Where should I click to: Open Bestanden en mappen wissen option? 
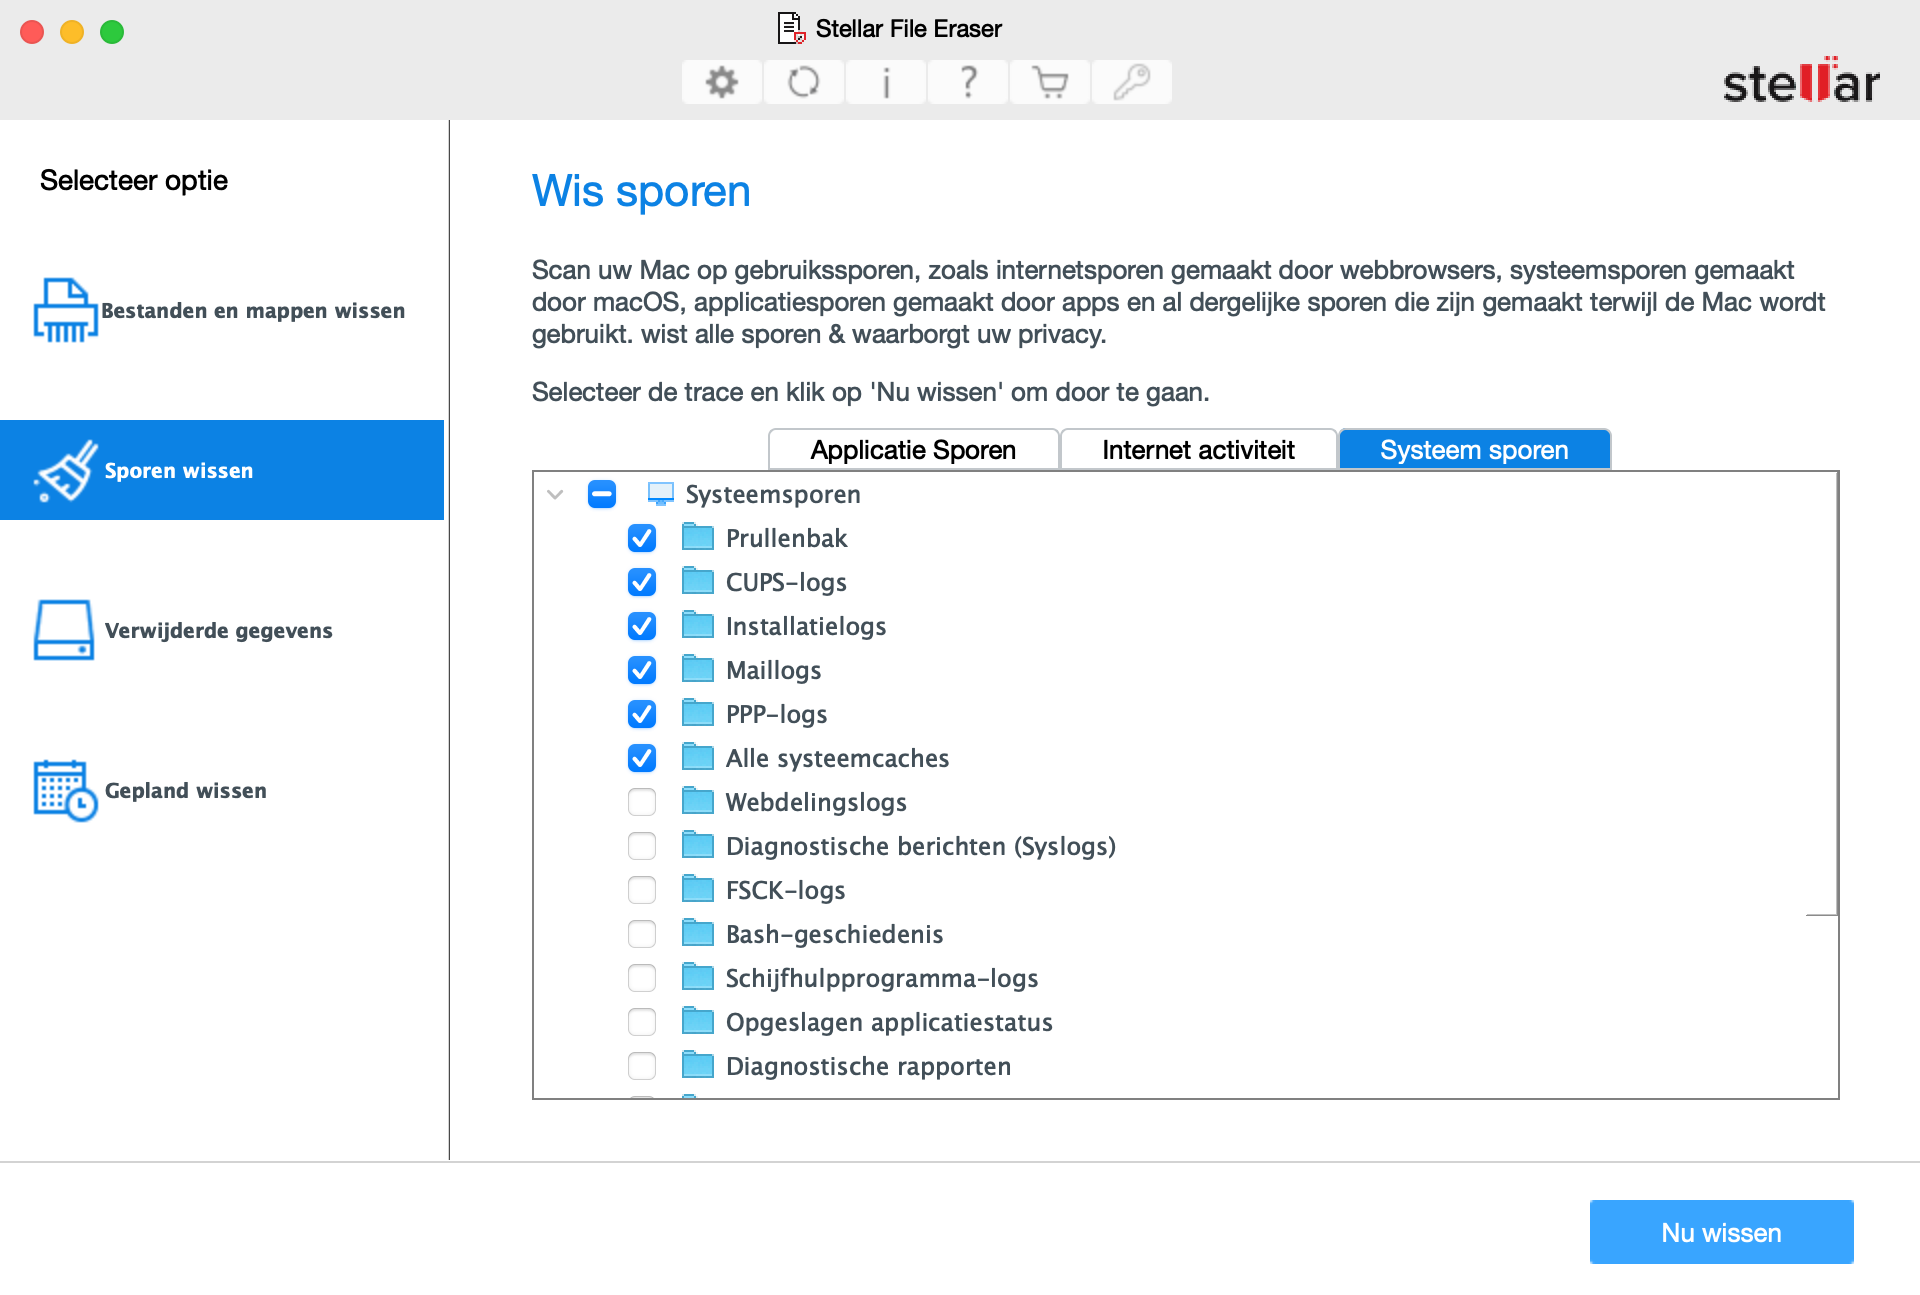pyautogui.click(x=222, y=310)
